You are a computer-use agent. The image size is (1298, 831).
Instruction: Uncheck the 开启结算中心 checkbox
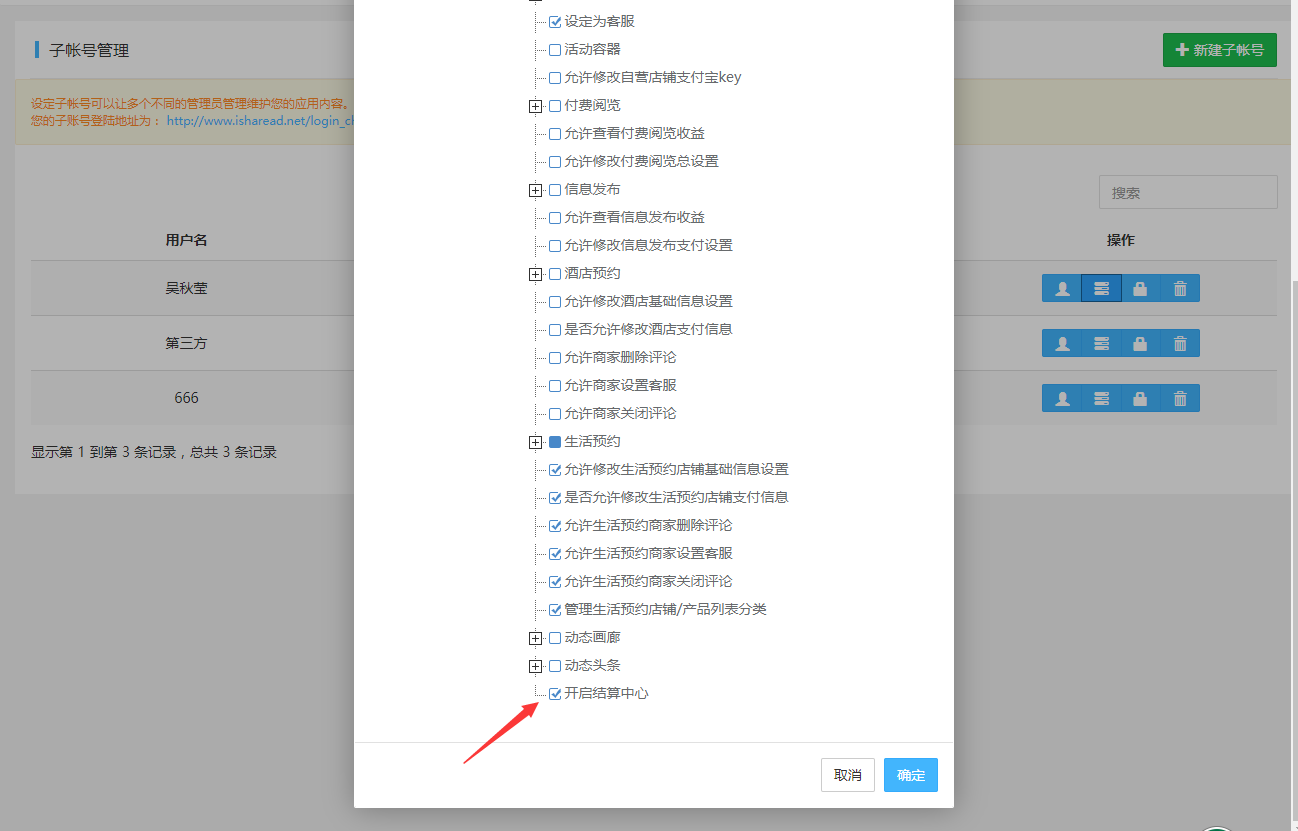click(x=555, y=693)
